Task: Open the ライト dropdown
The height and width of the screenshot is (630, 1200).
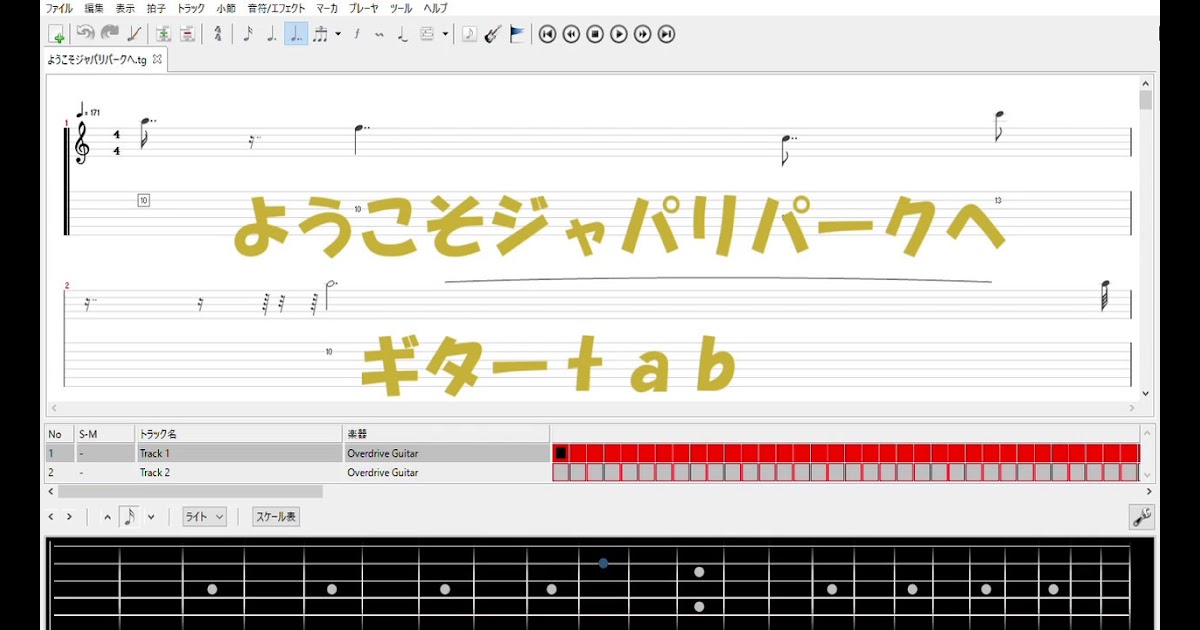Action: click(204, 517)
